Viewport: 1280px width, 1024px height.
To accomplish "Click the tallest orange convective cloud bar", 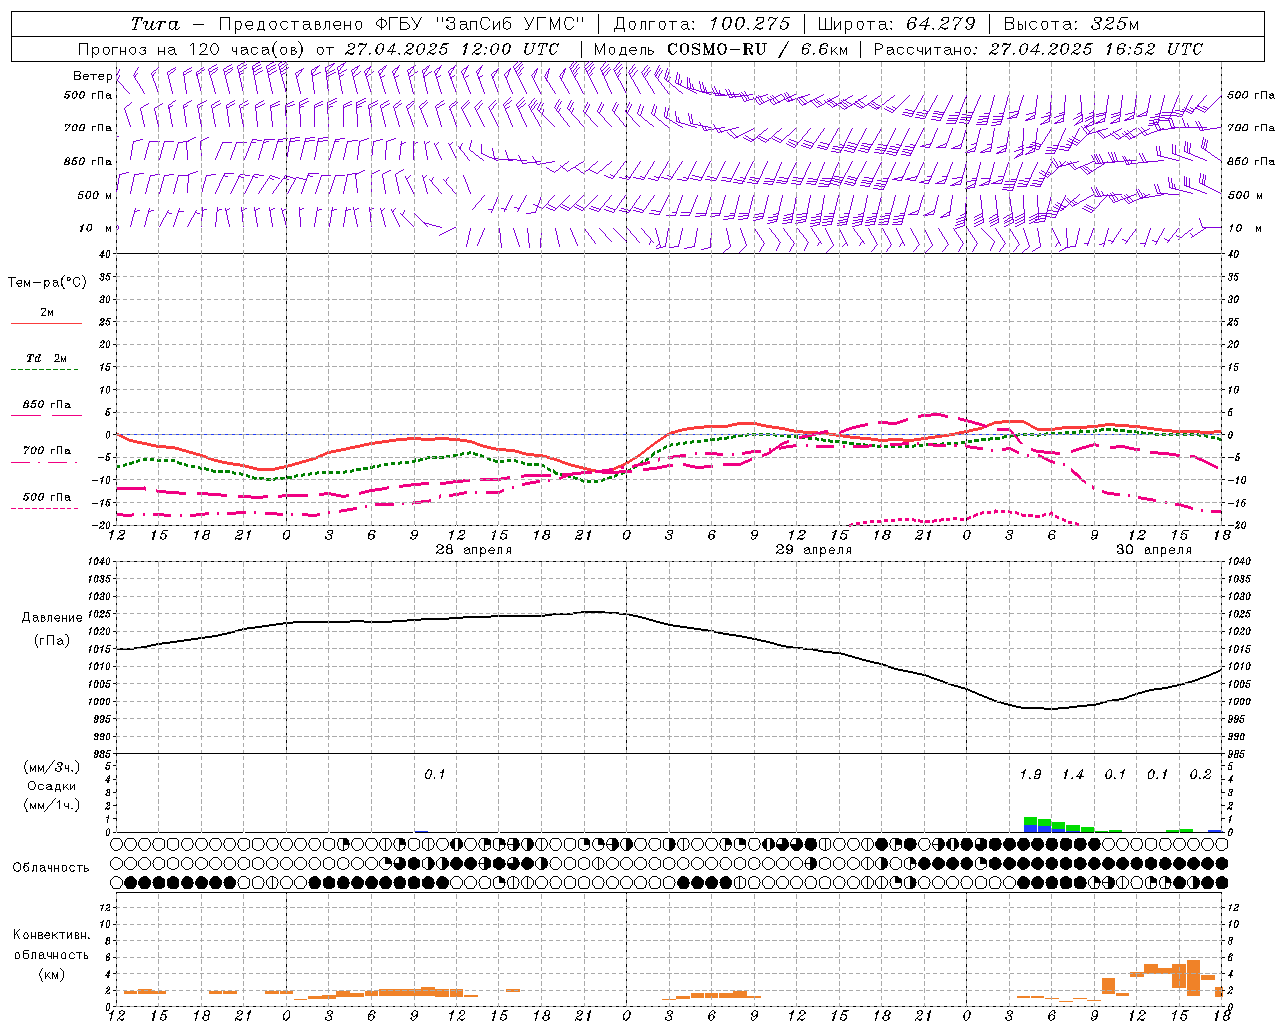I will click(1193, 977).
